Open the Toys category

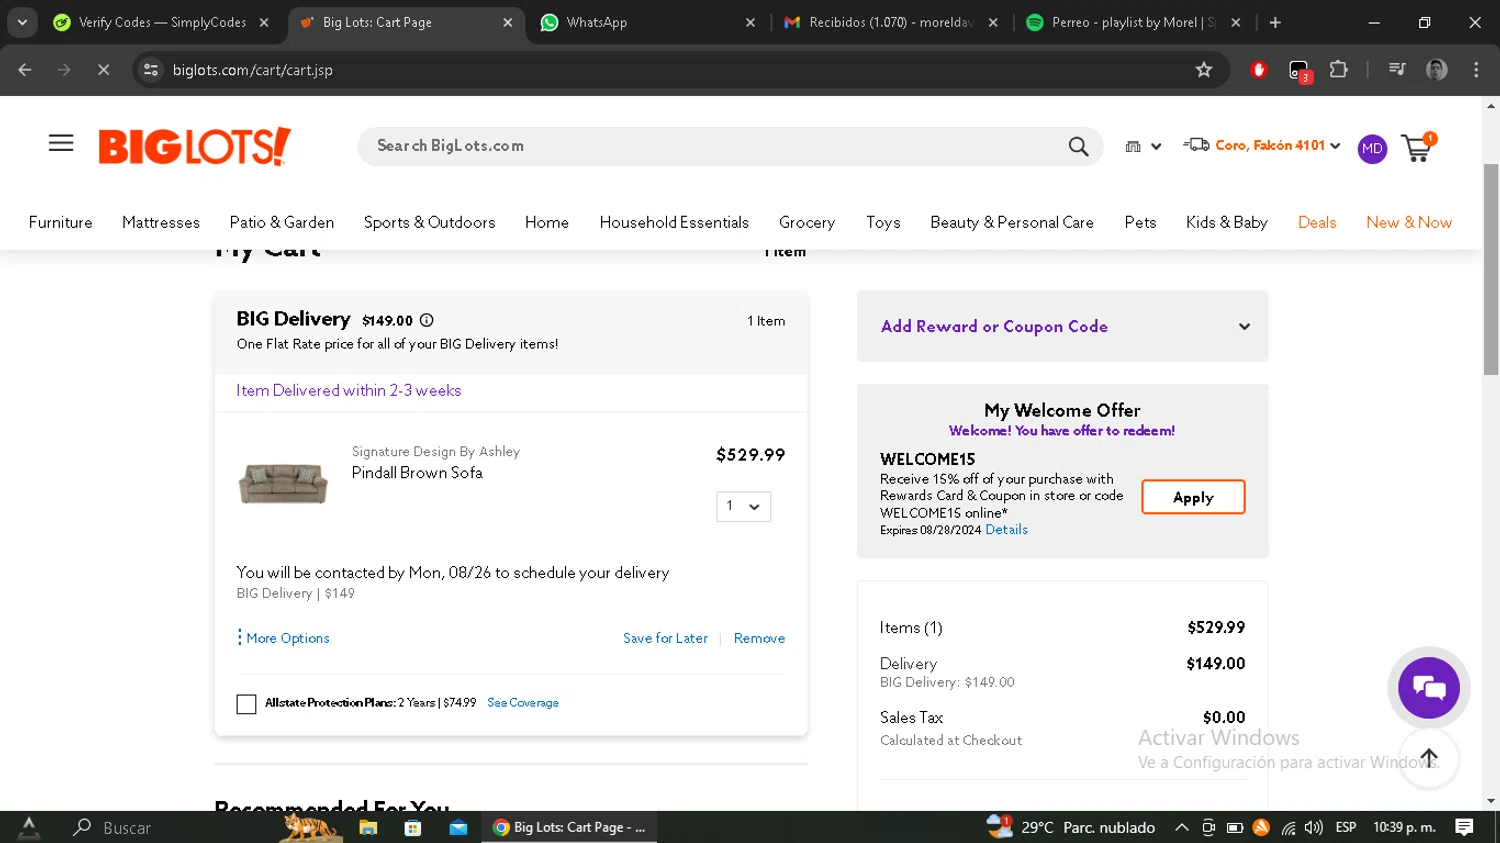pyautogui.click(x=883, y=222)
